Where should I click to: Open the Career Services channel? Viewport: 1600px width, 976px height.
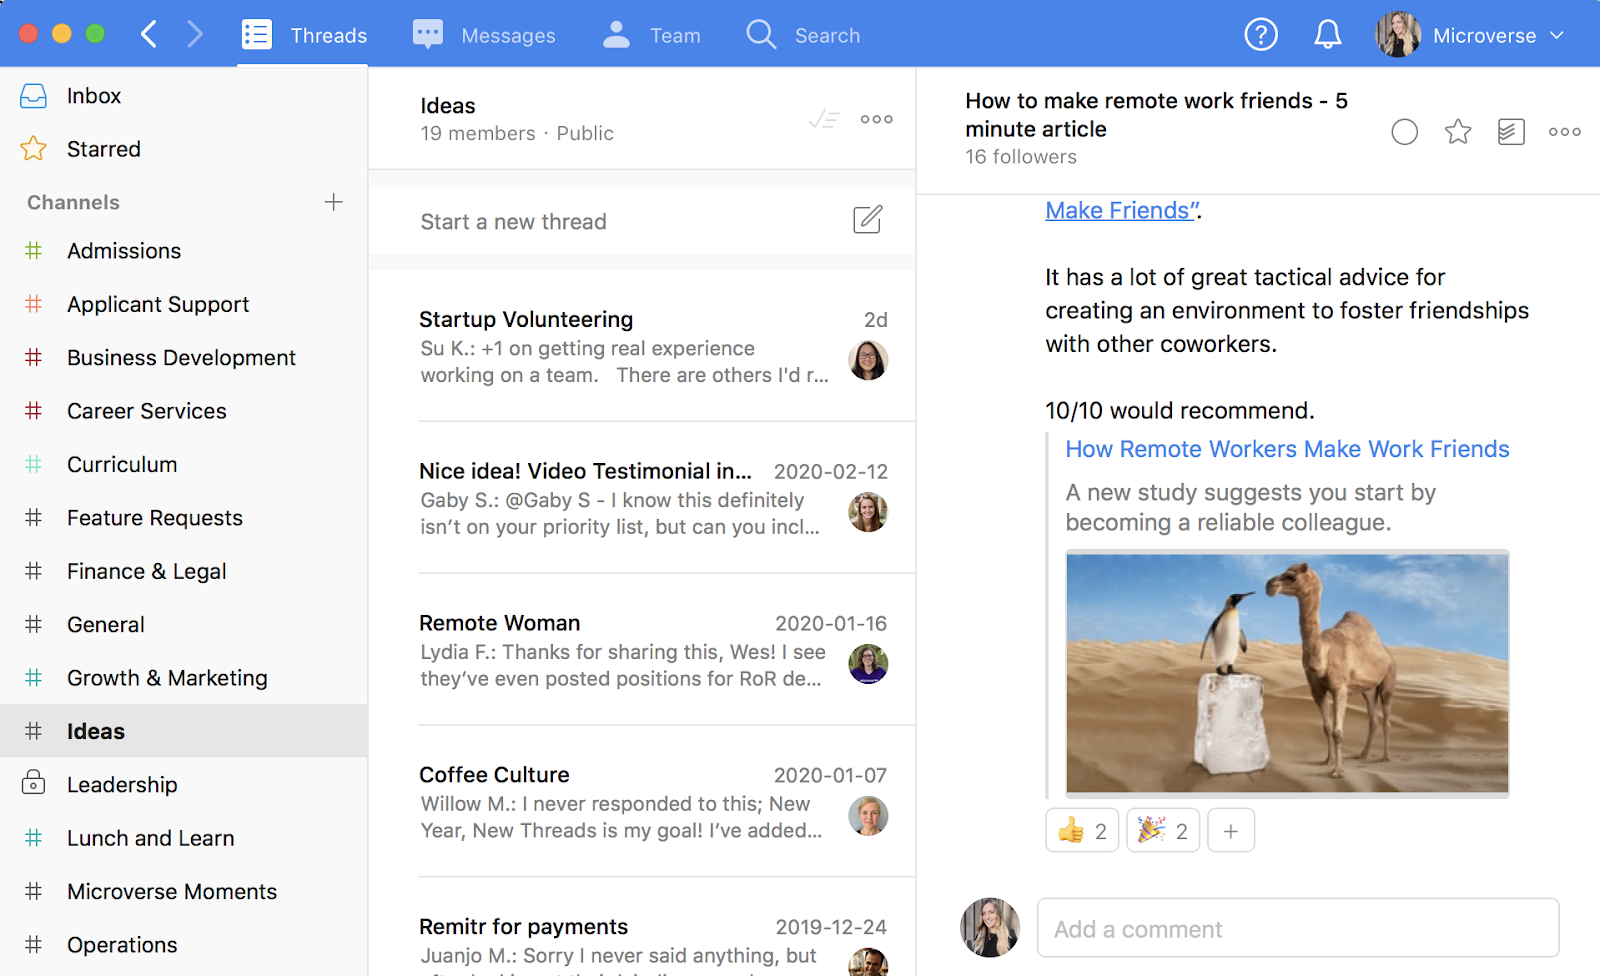click(x=184, y=411)
